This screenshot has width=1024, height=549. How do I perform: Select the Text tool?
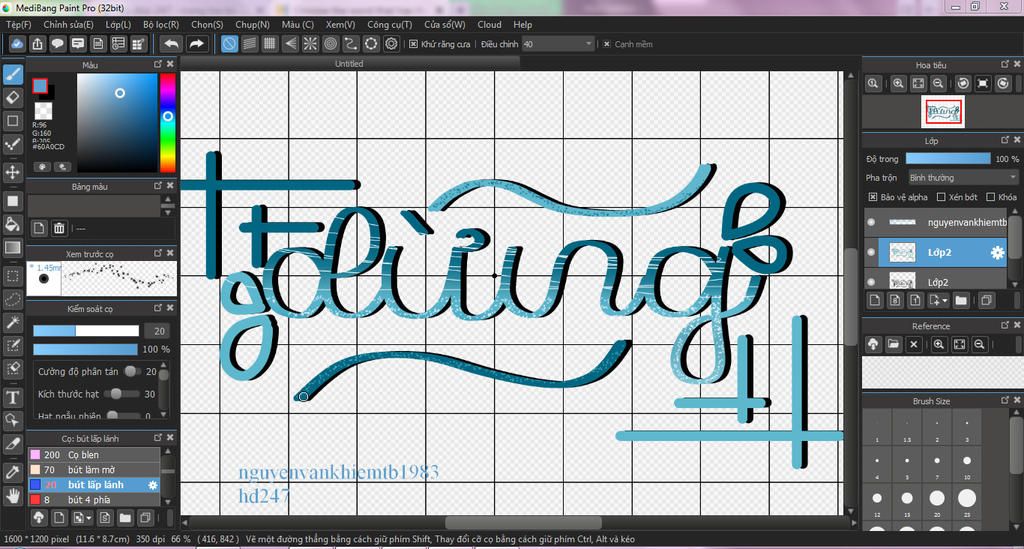click(x=12, y=398)
